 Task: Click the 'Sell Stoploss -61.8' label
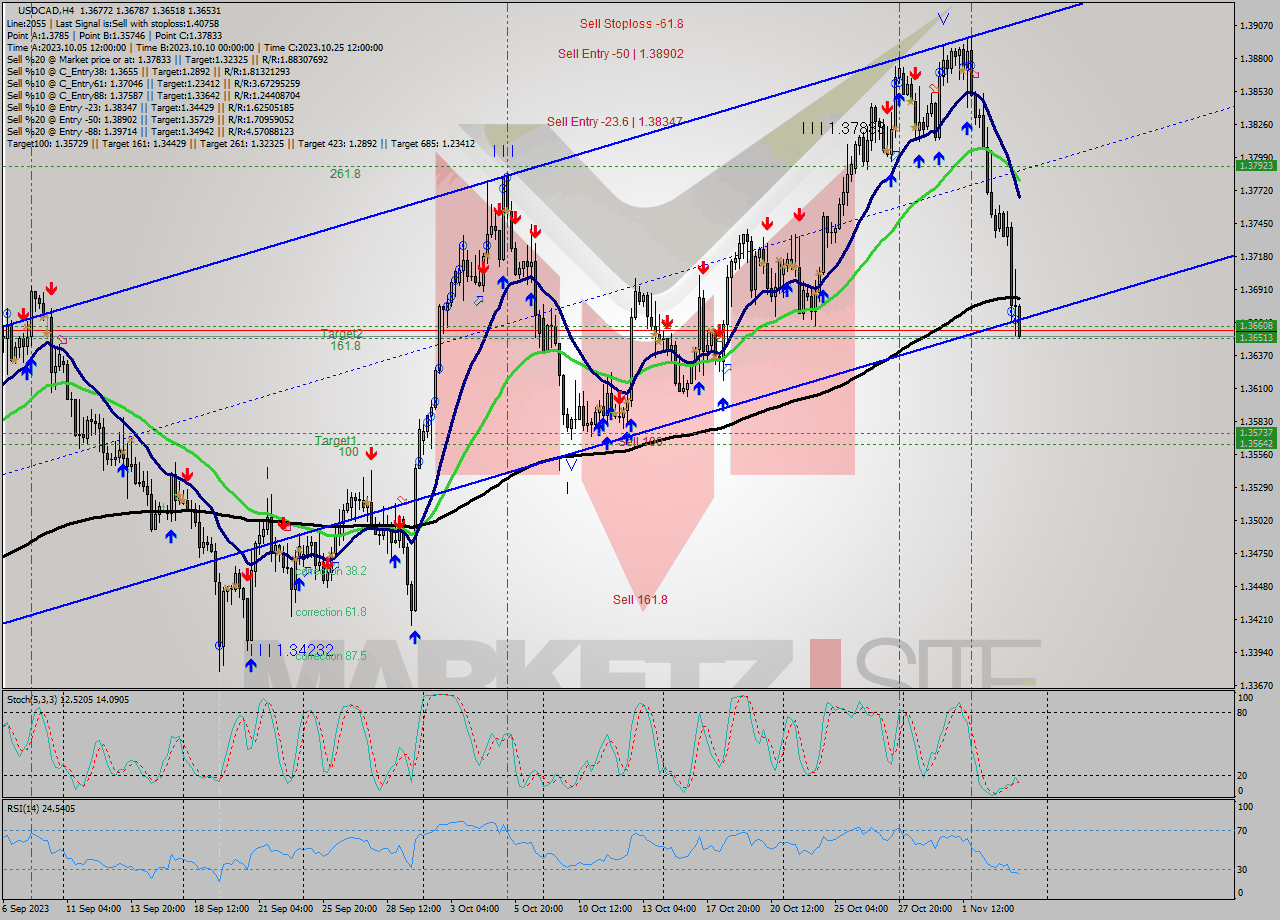(632, 24)
